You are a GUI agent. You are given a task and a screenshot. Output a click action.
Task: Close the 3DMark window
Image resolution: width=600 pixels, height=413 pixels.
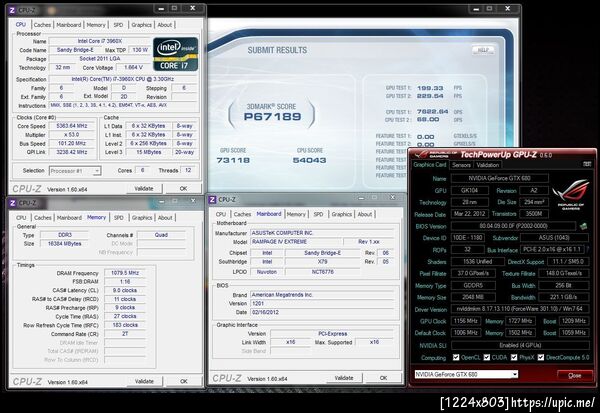point(507,8)
